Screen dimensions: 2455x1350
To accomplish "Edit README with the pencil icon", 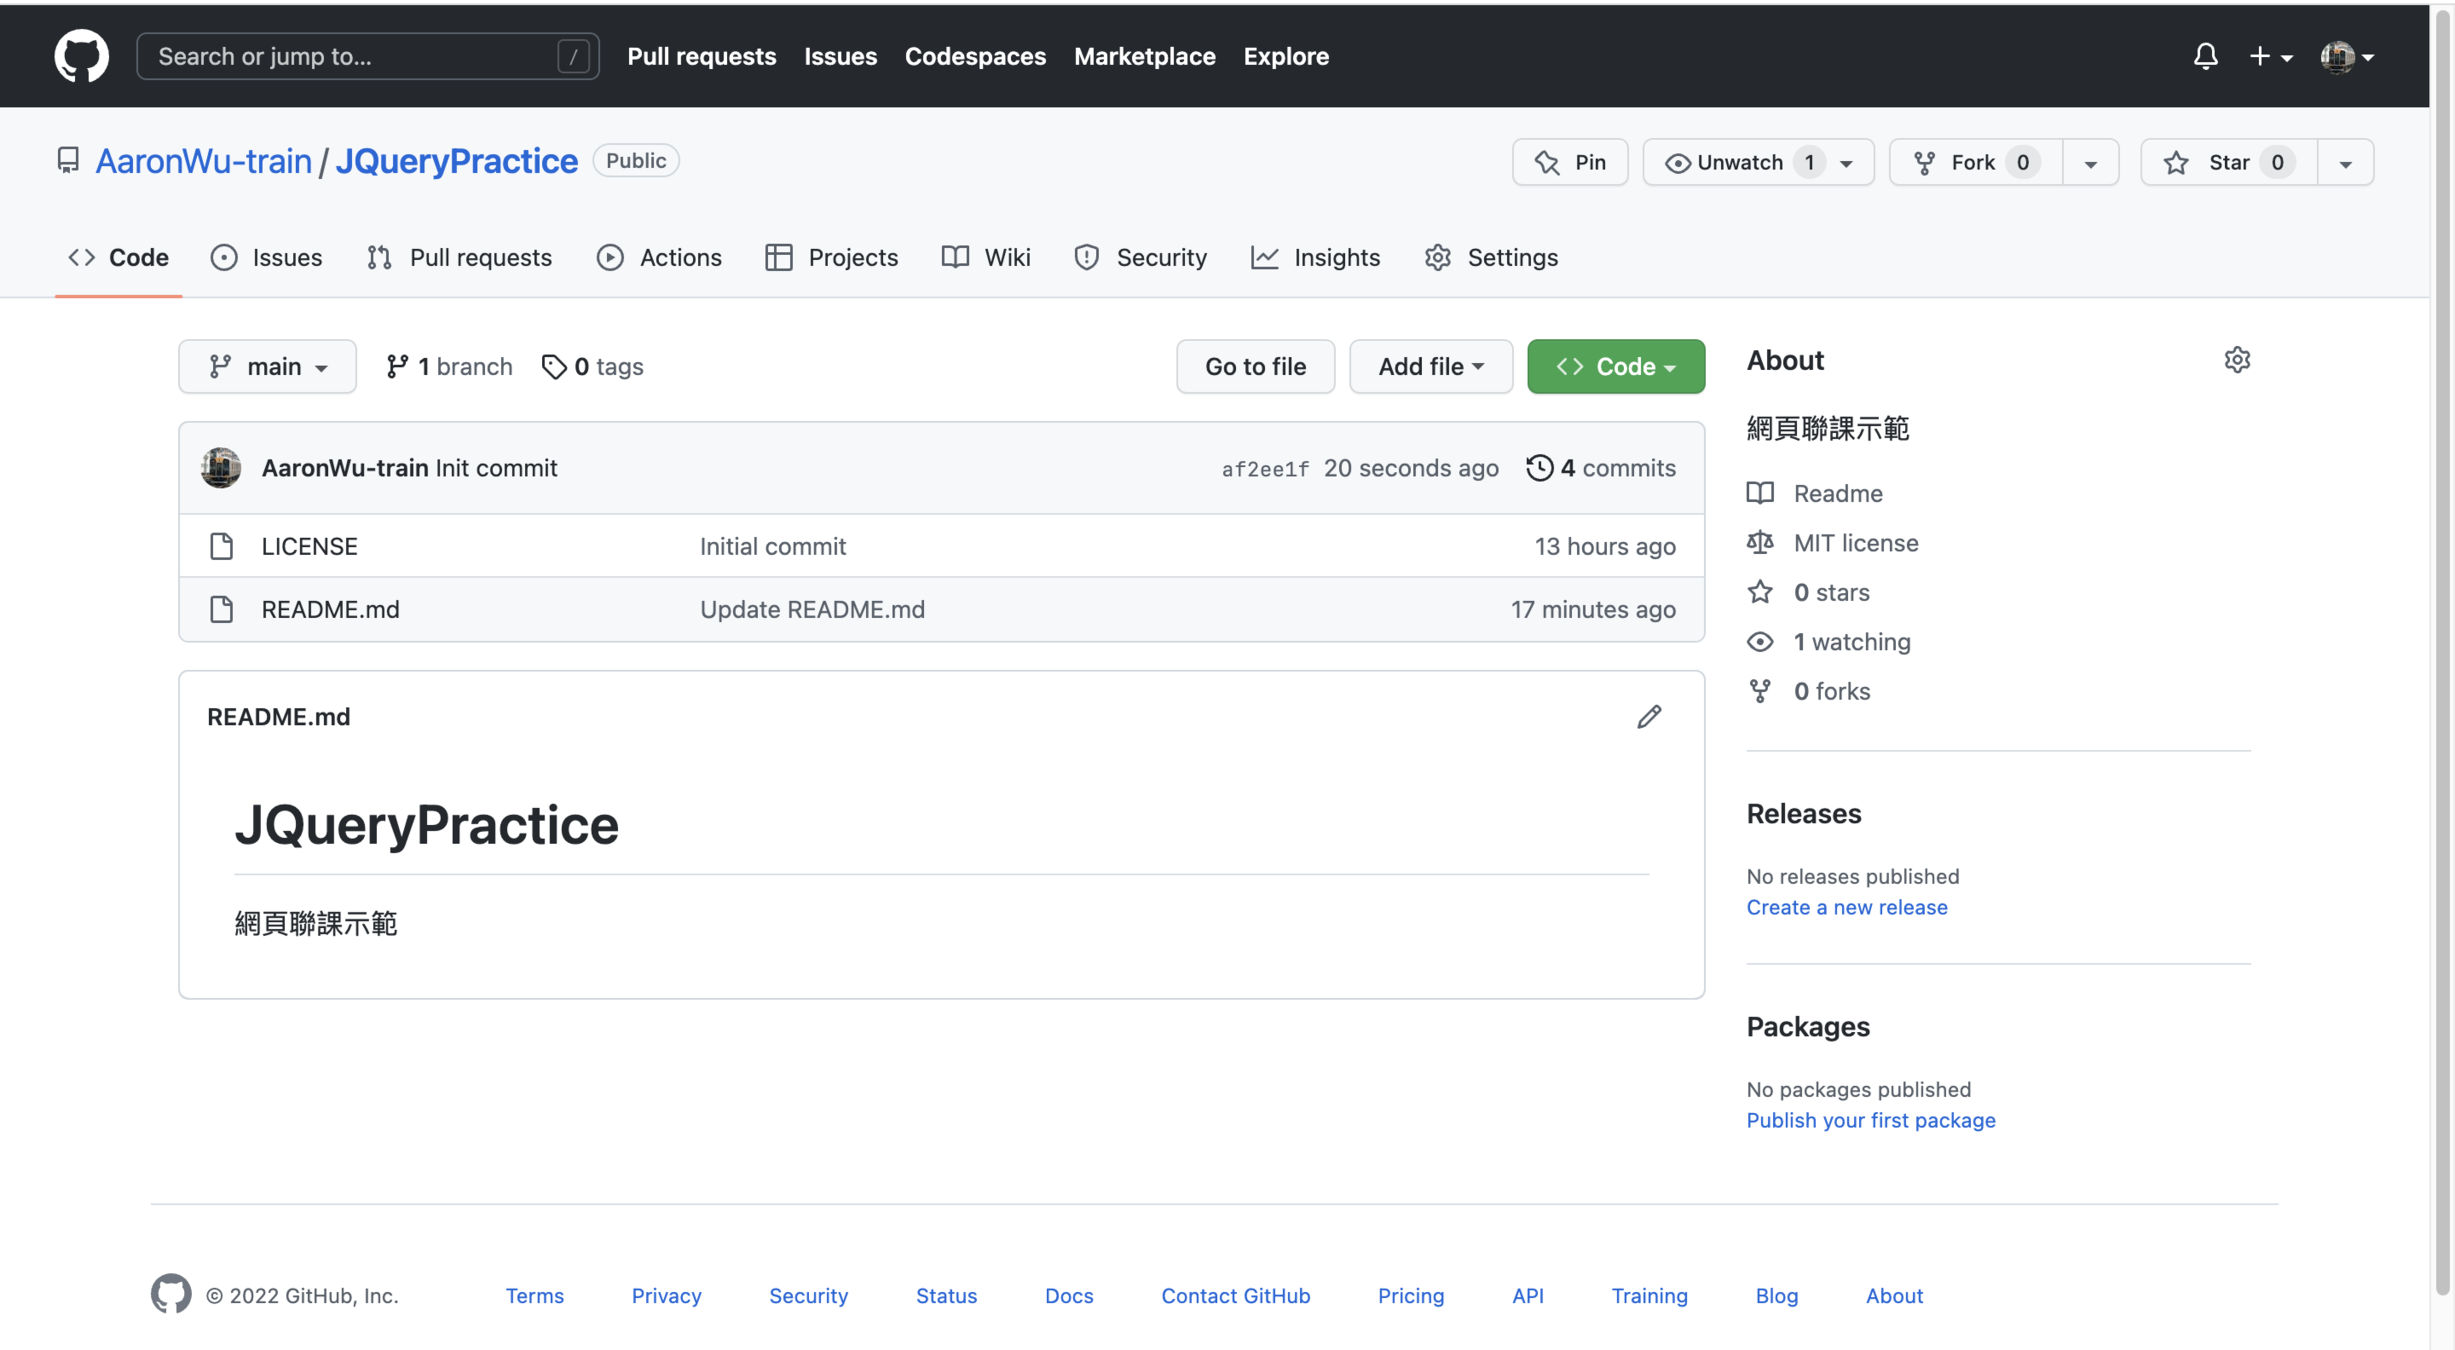I will (x=1649, y=716).
